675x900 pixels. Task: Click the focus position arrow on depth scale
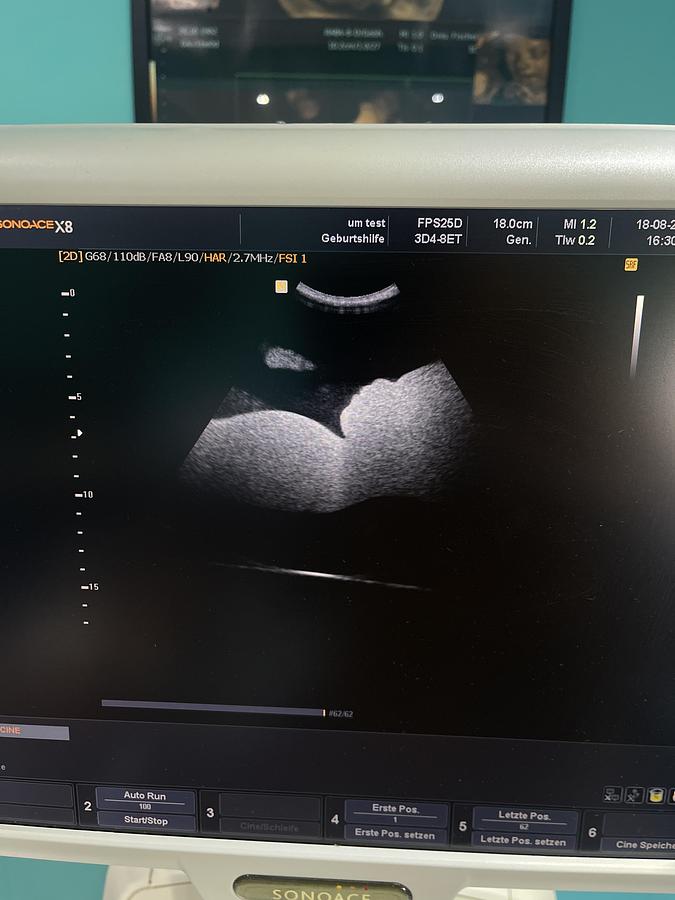point(80,433)
